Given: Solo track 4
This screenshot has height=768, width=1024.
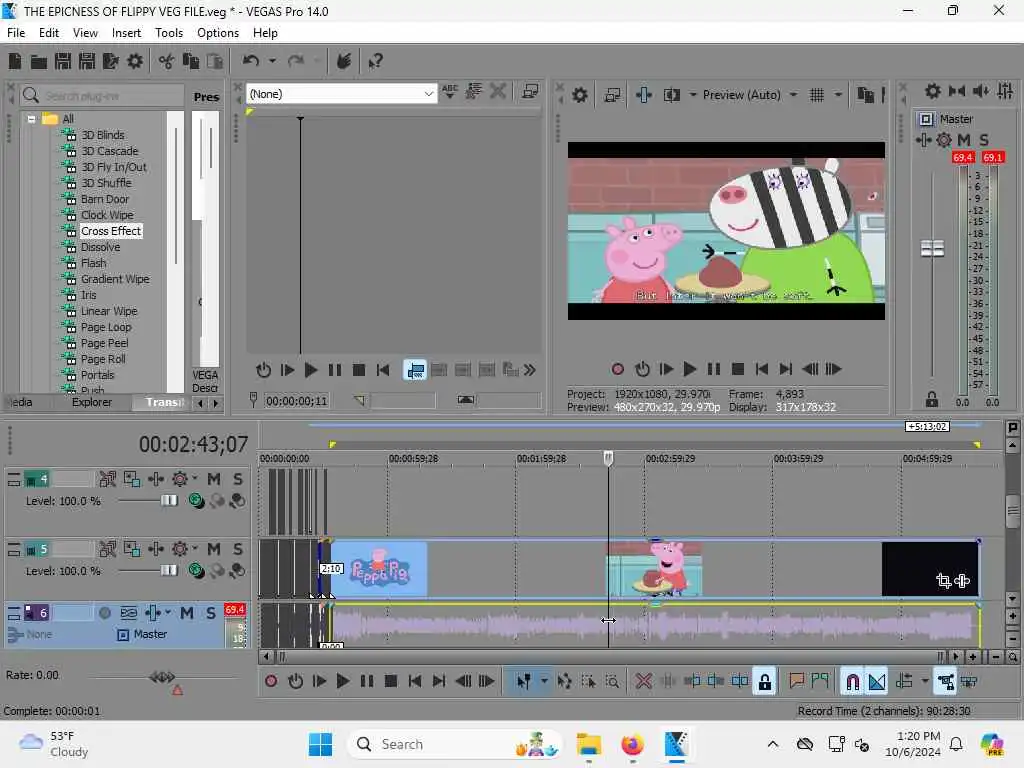Looking at the screenshot, I should click(238, 479).
